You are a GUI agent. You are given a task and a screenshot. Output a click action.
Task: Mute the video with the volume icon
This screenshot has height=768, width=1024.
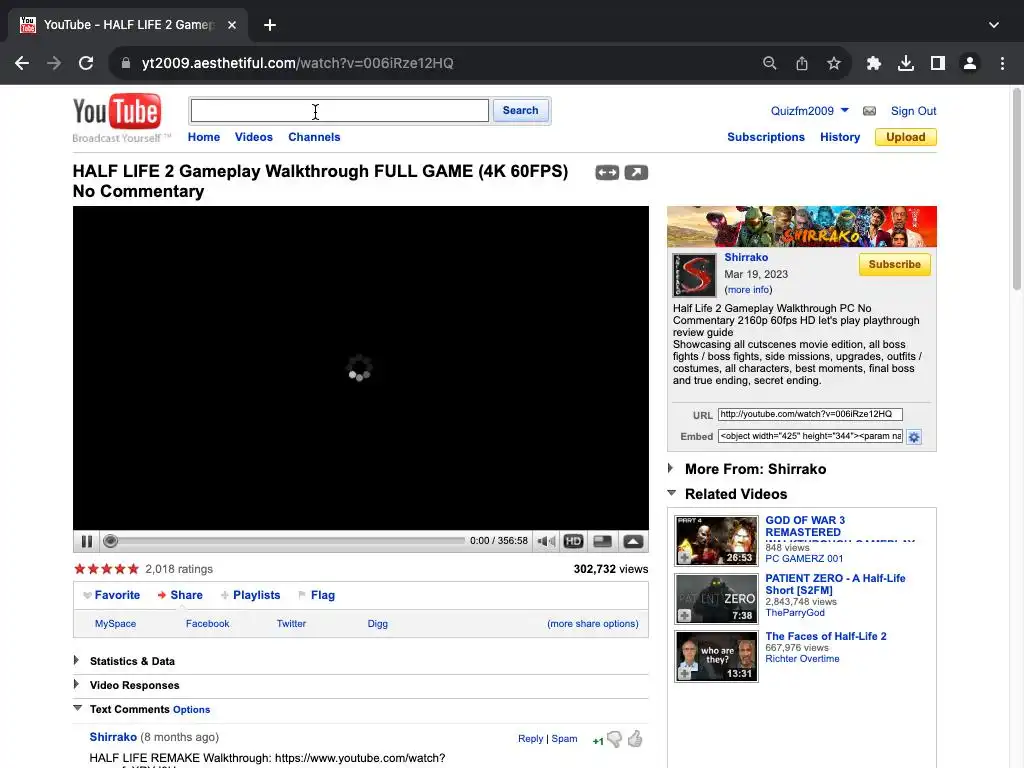click(546, 541)
